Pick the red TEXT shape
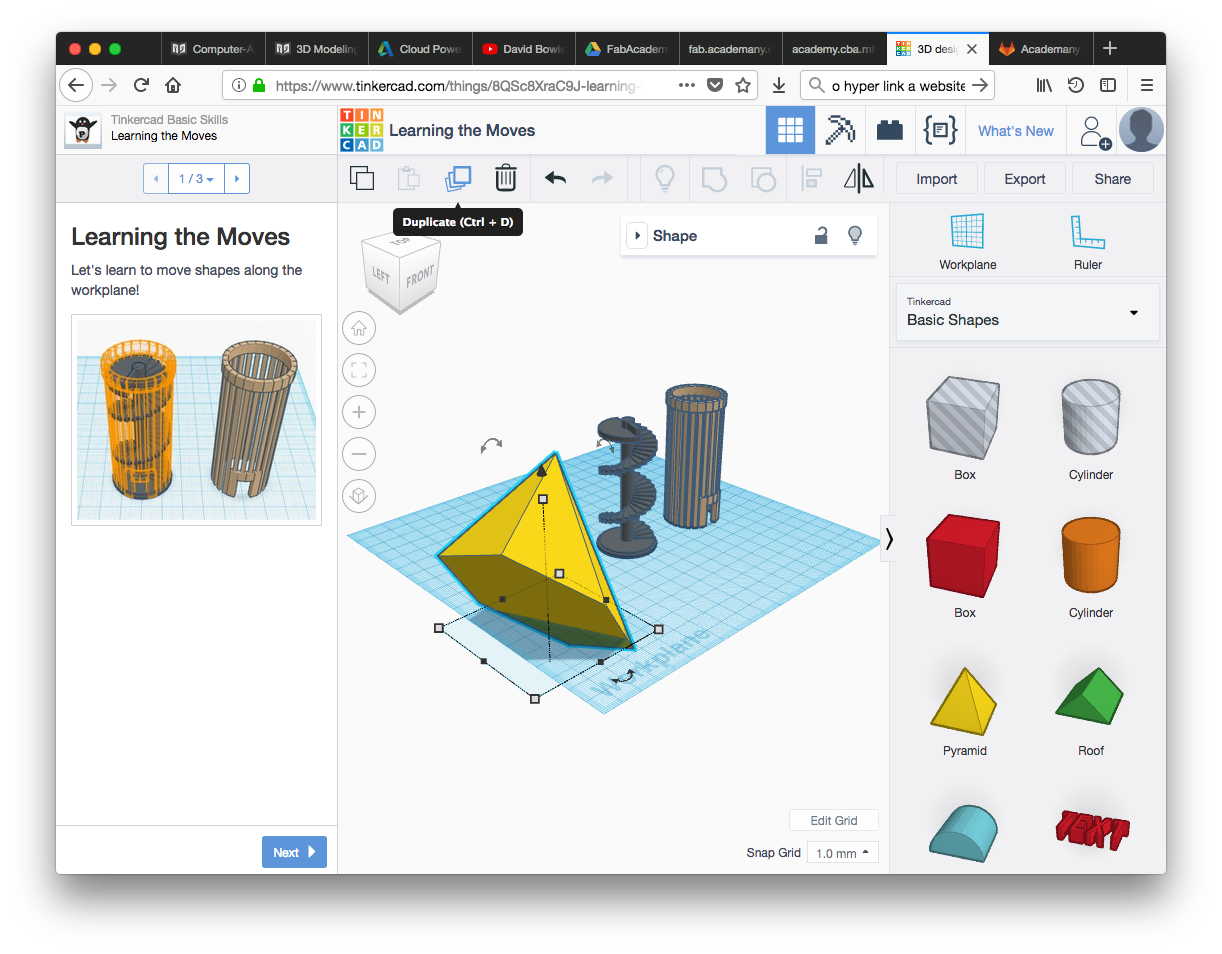This screenshot has height=954, width=1222. (1091, 829)
